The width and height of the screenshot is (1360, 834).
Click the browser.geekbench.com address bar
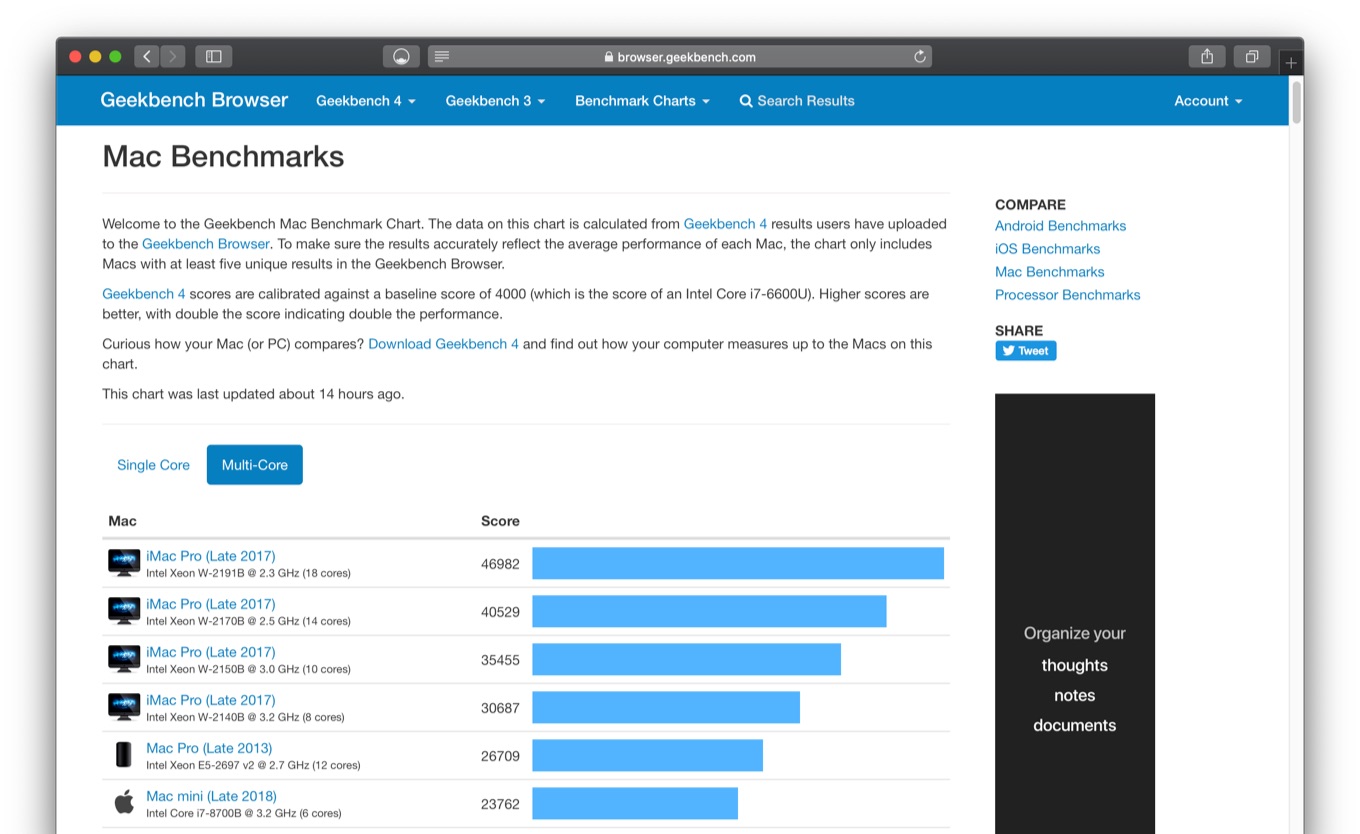pos(680,57)
